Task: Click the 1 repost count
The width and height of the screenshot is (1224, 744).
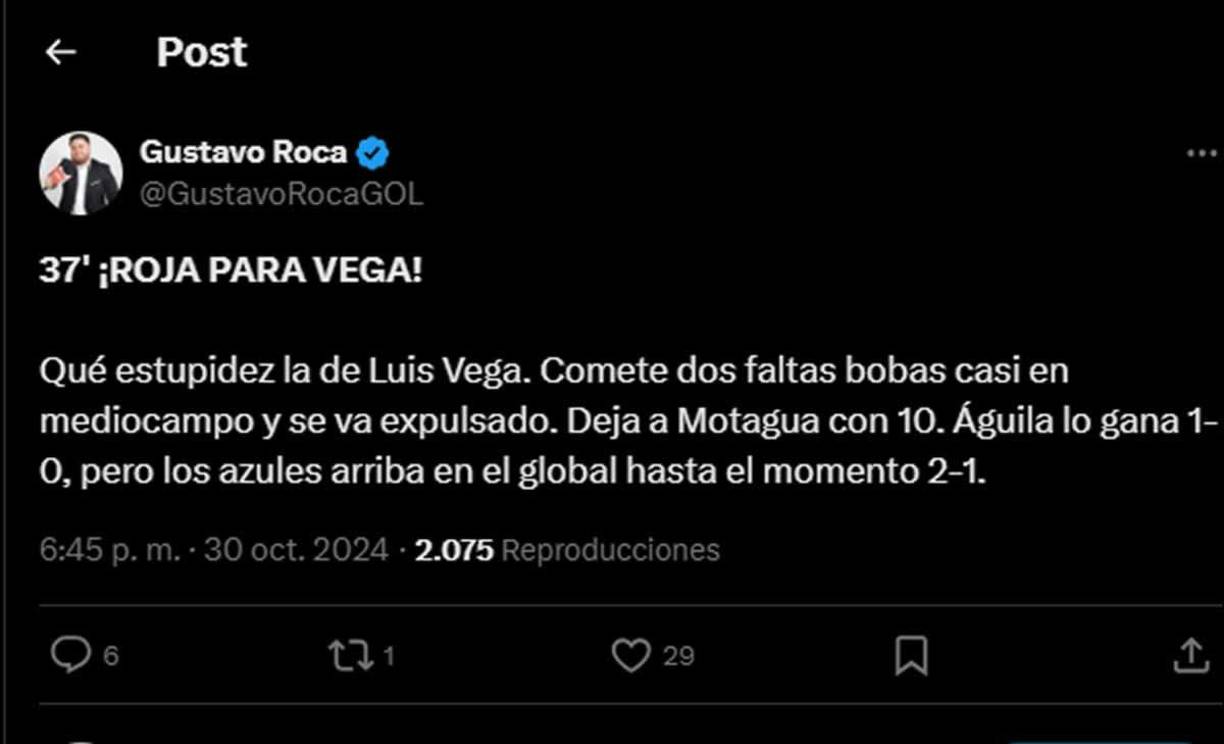Action: click(x=386, y=657)
